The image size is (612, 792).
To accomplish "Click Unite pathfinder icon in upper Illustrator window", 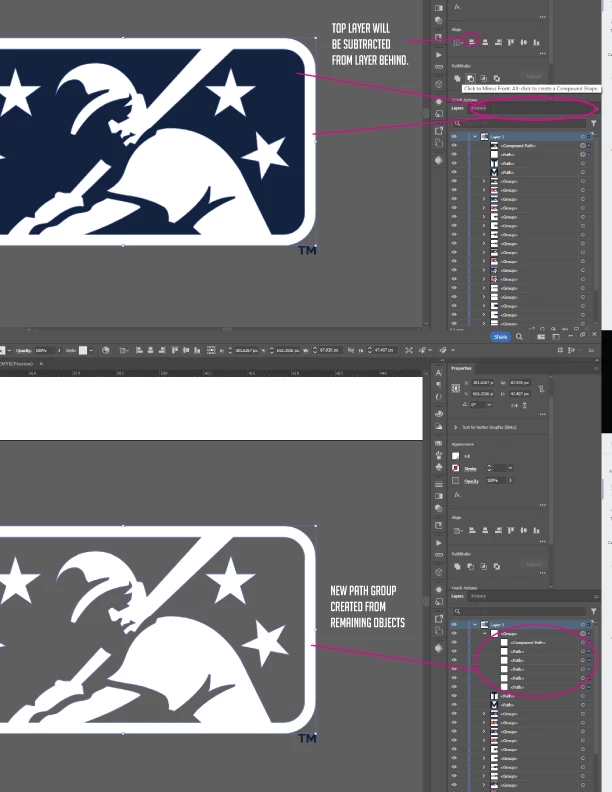I will [x=457, y=78].
